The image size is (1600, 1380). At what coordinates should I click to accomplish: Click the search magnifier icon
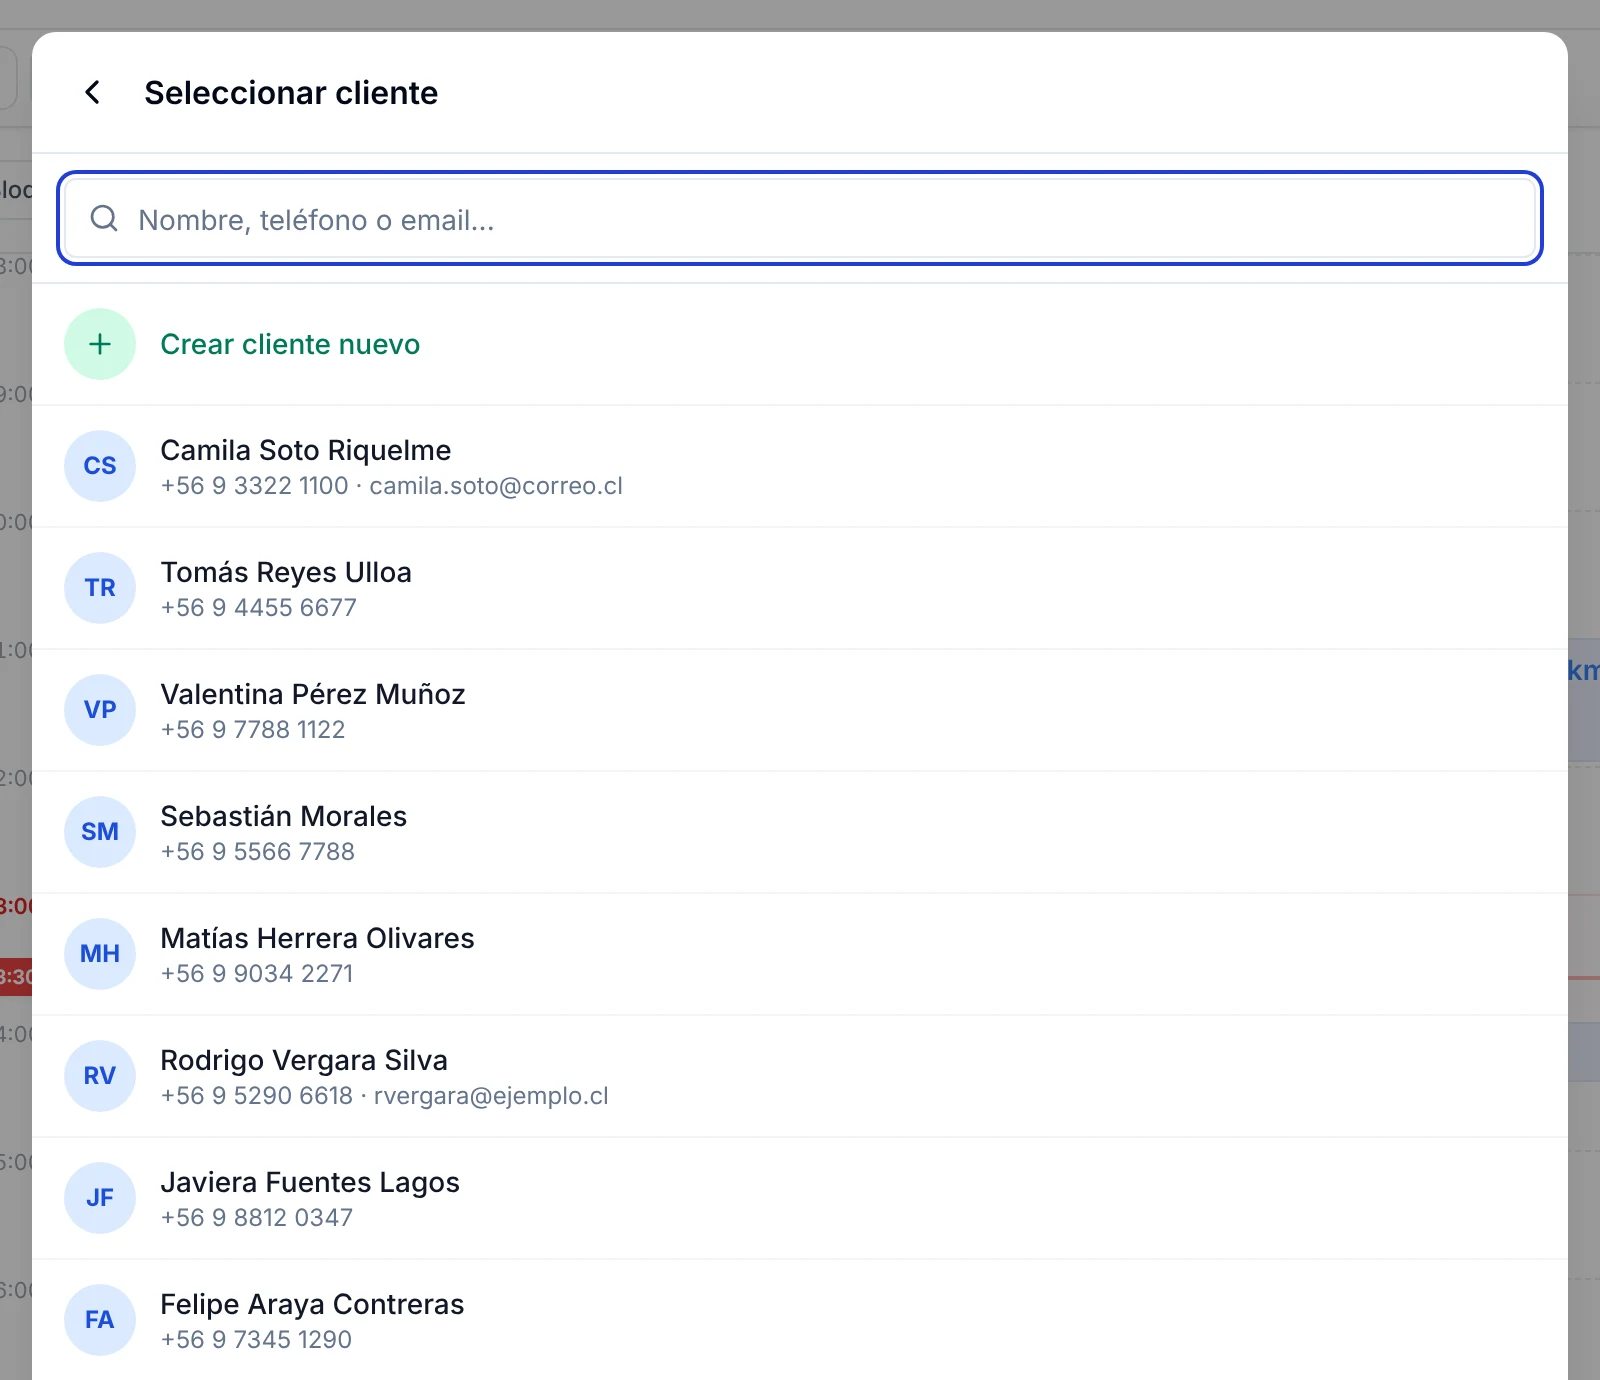point(104,218)
